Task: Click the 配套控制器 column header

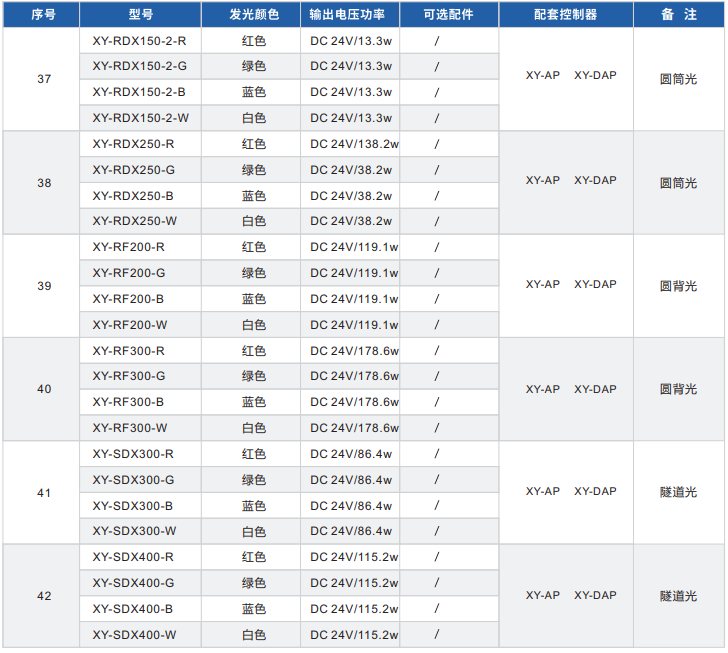Action: tap(565, 15)
